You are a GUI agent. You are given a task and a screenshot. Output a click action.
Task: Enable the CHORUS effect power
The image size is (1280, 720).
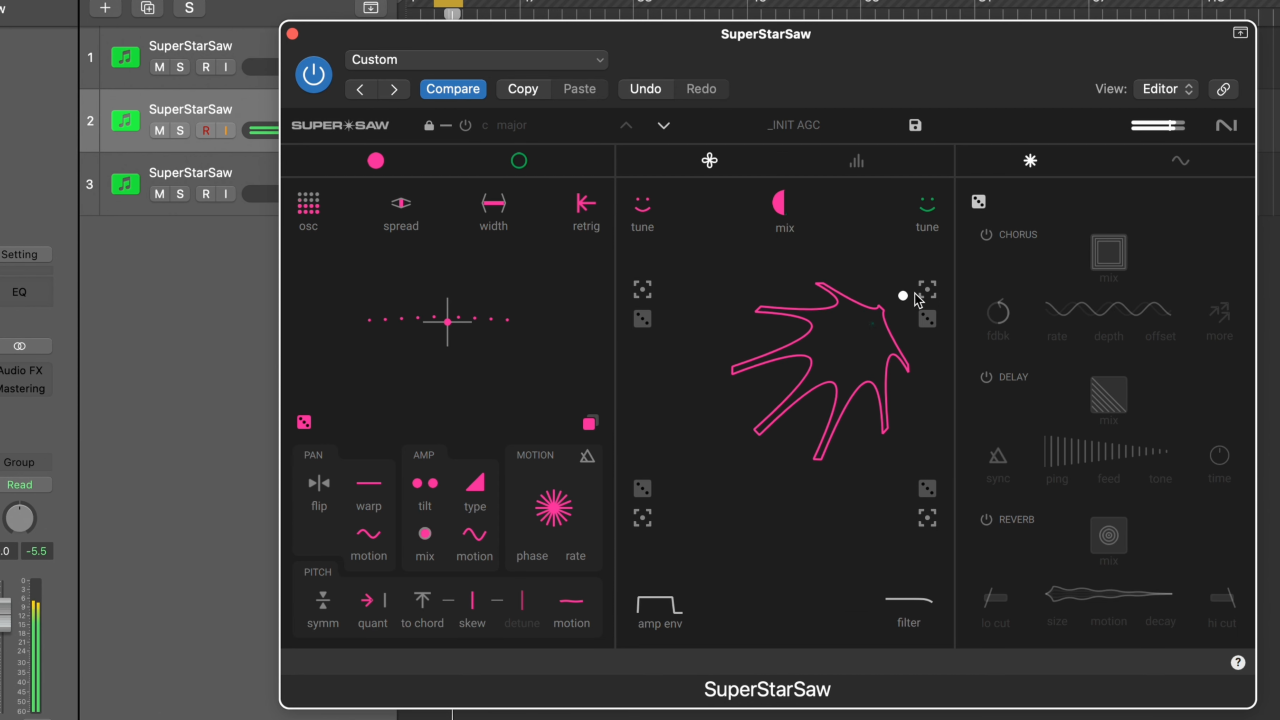point(986,235)
